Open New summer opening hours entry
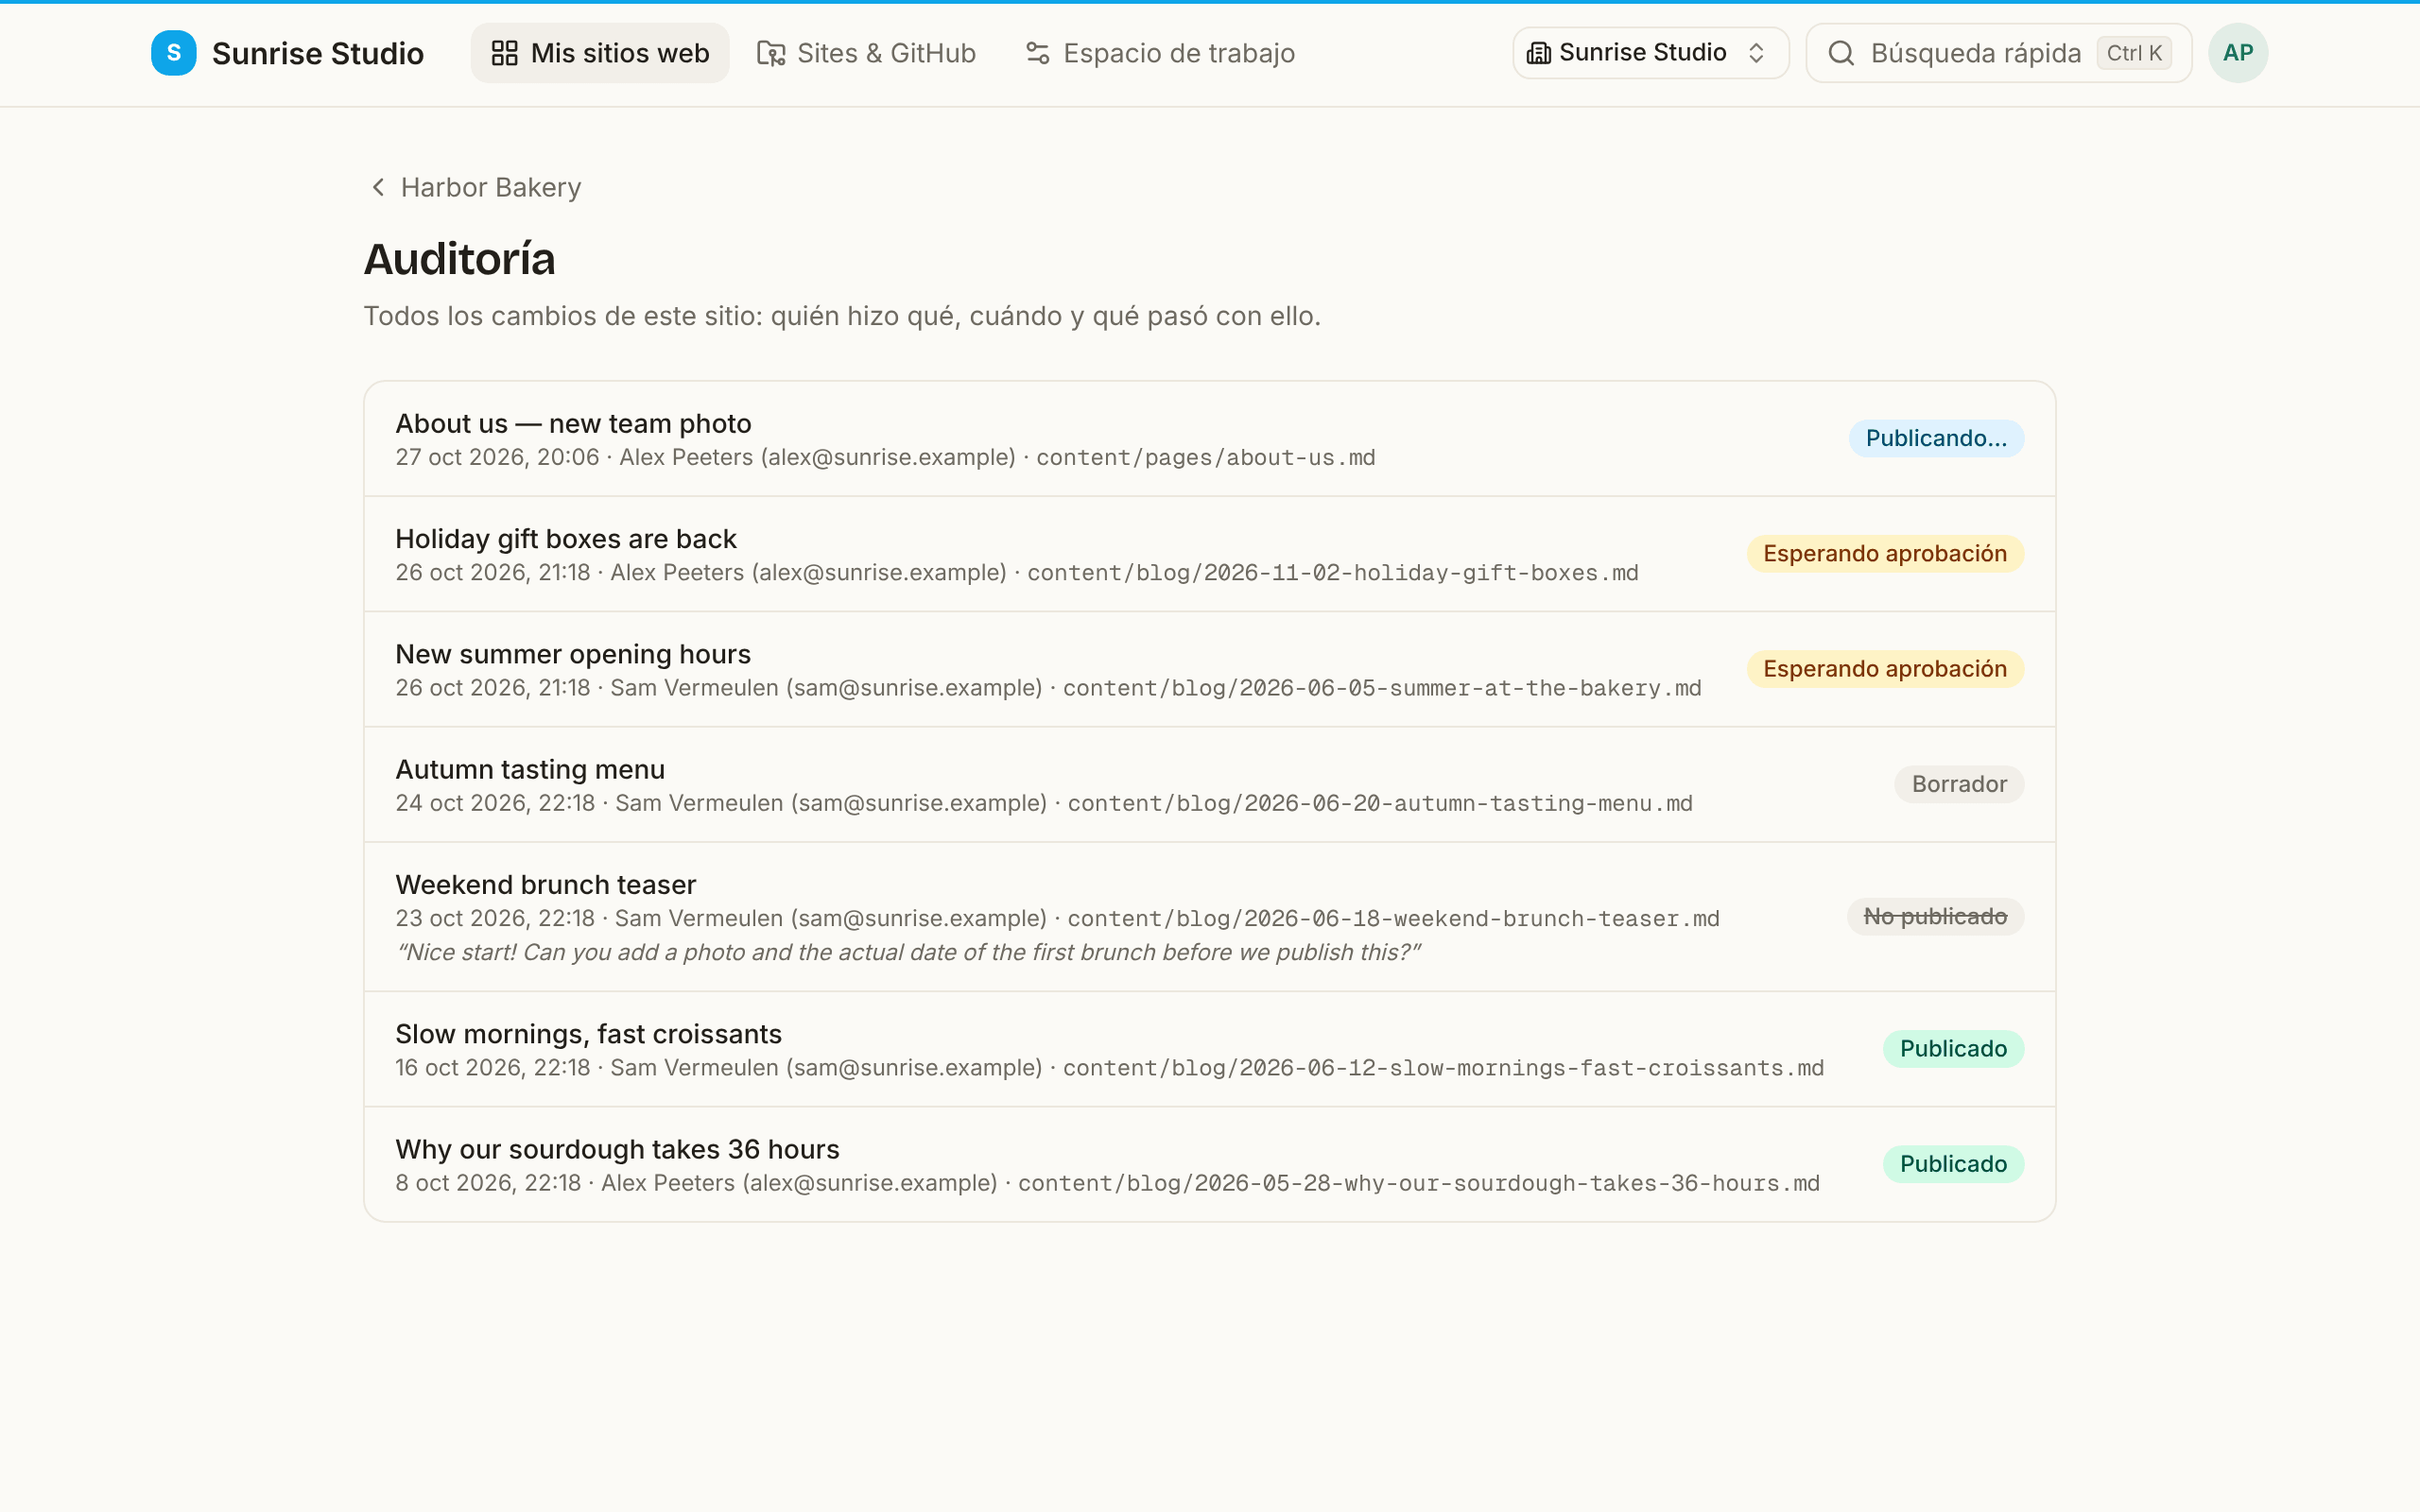 coord(1210,669)
